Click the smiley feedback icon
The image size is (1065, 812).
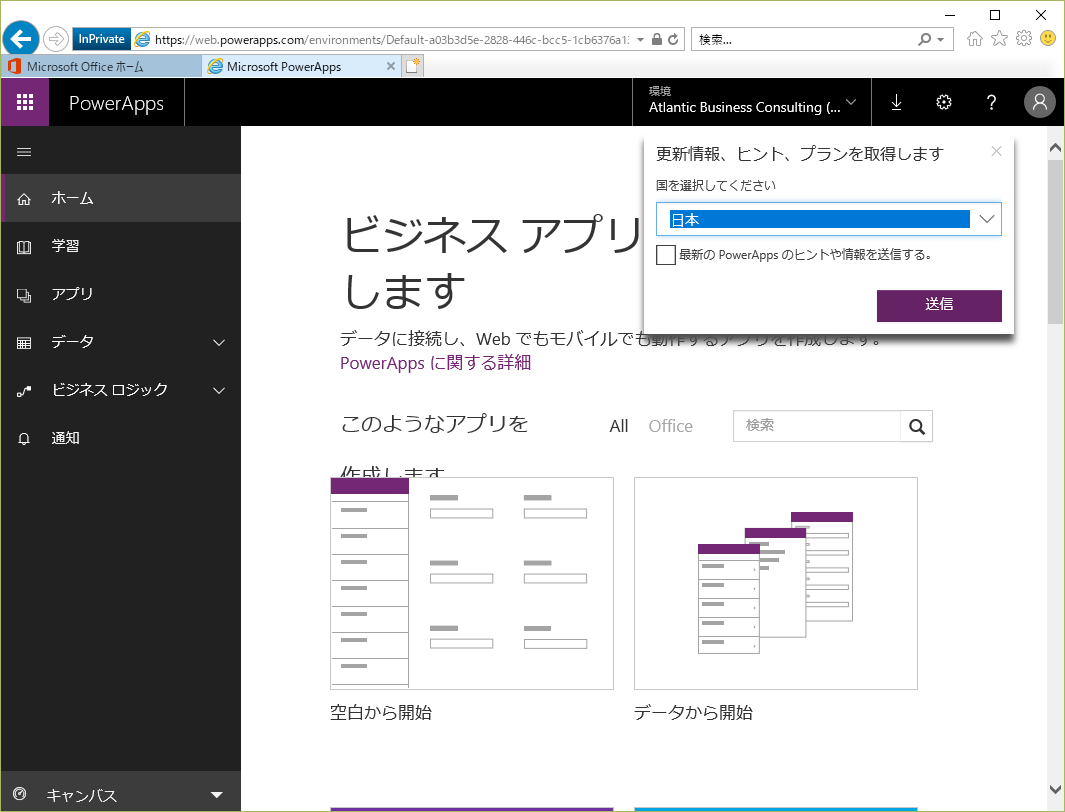(1048, 39)
